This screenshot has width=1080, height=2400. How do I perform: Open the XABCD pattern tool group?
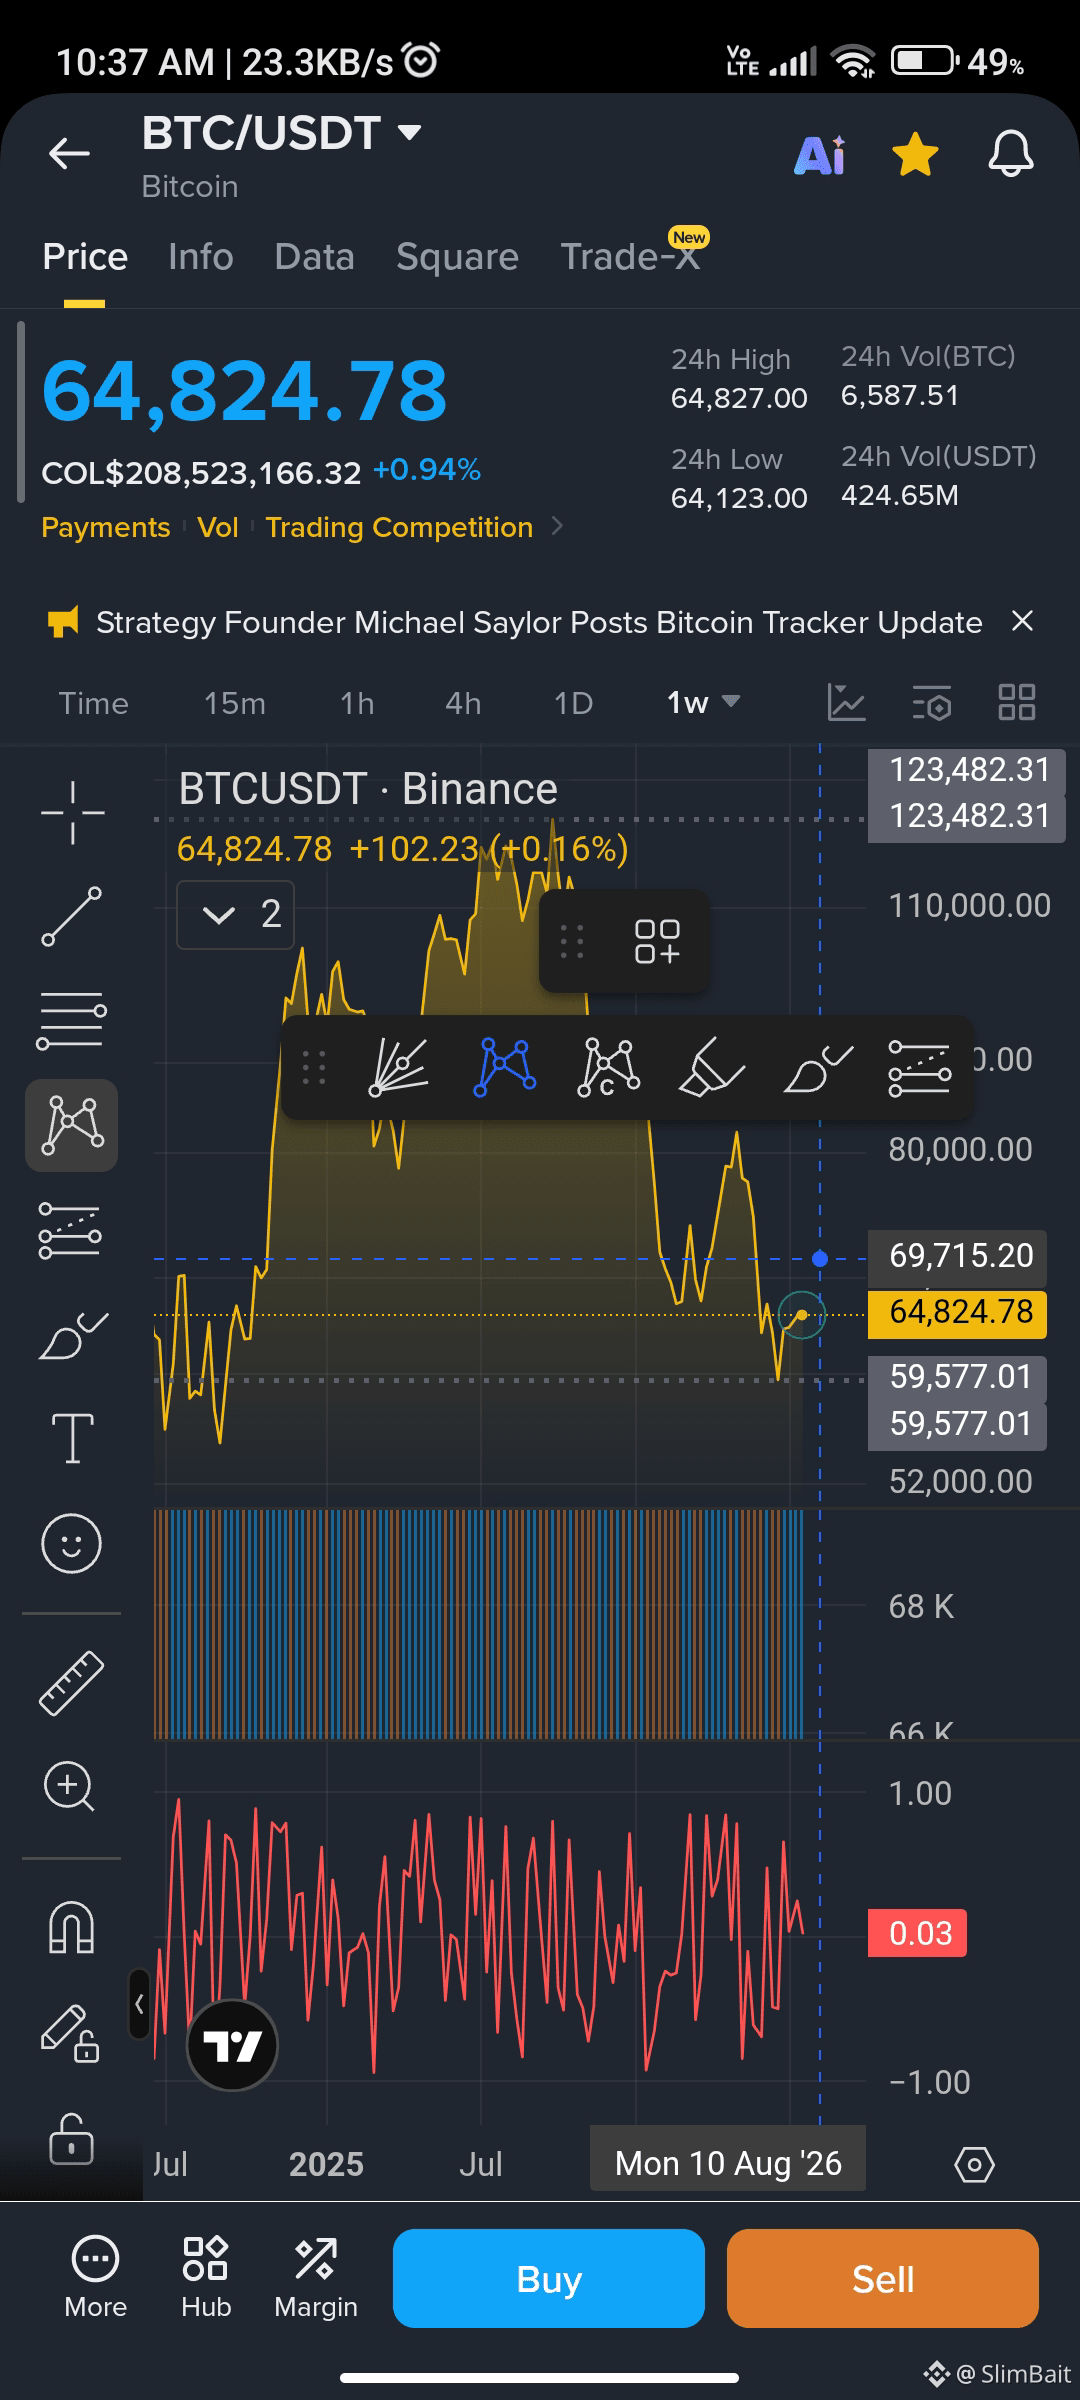pos(72,1125)
